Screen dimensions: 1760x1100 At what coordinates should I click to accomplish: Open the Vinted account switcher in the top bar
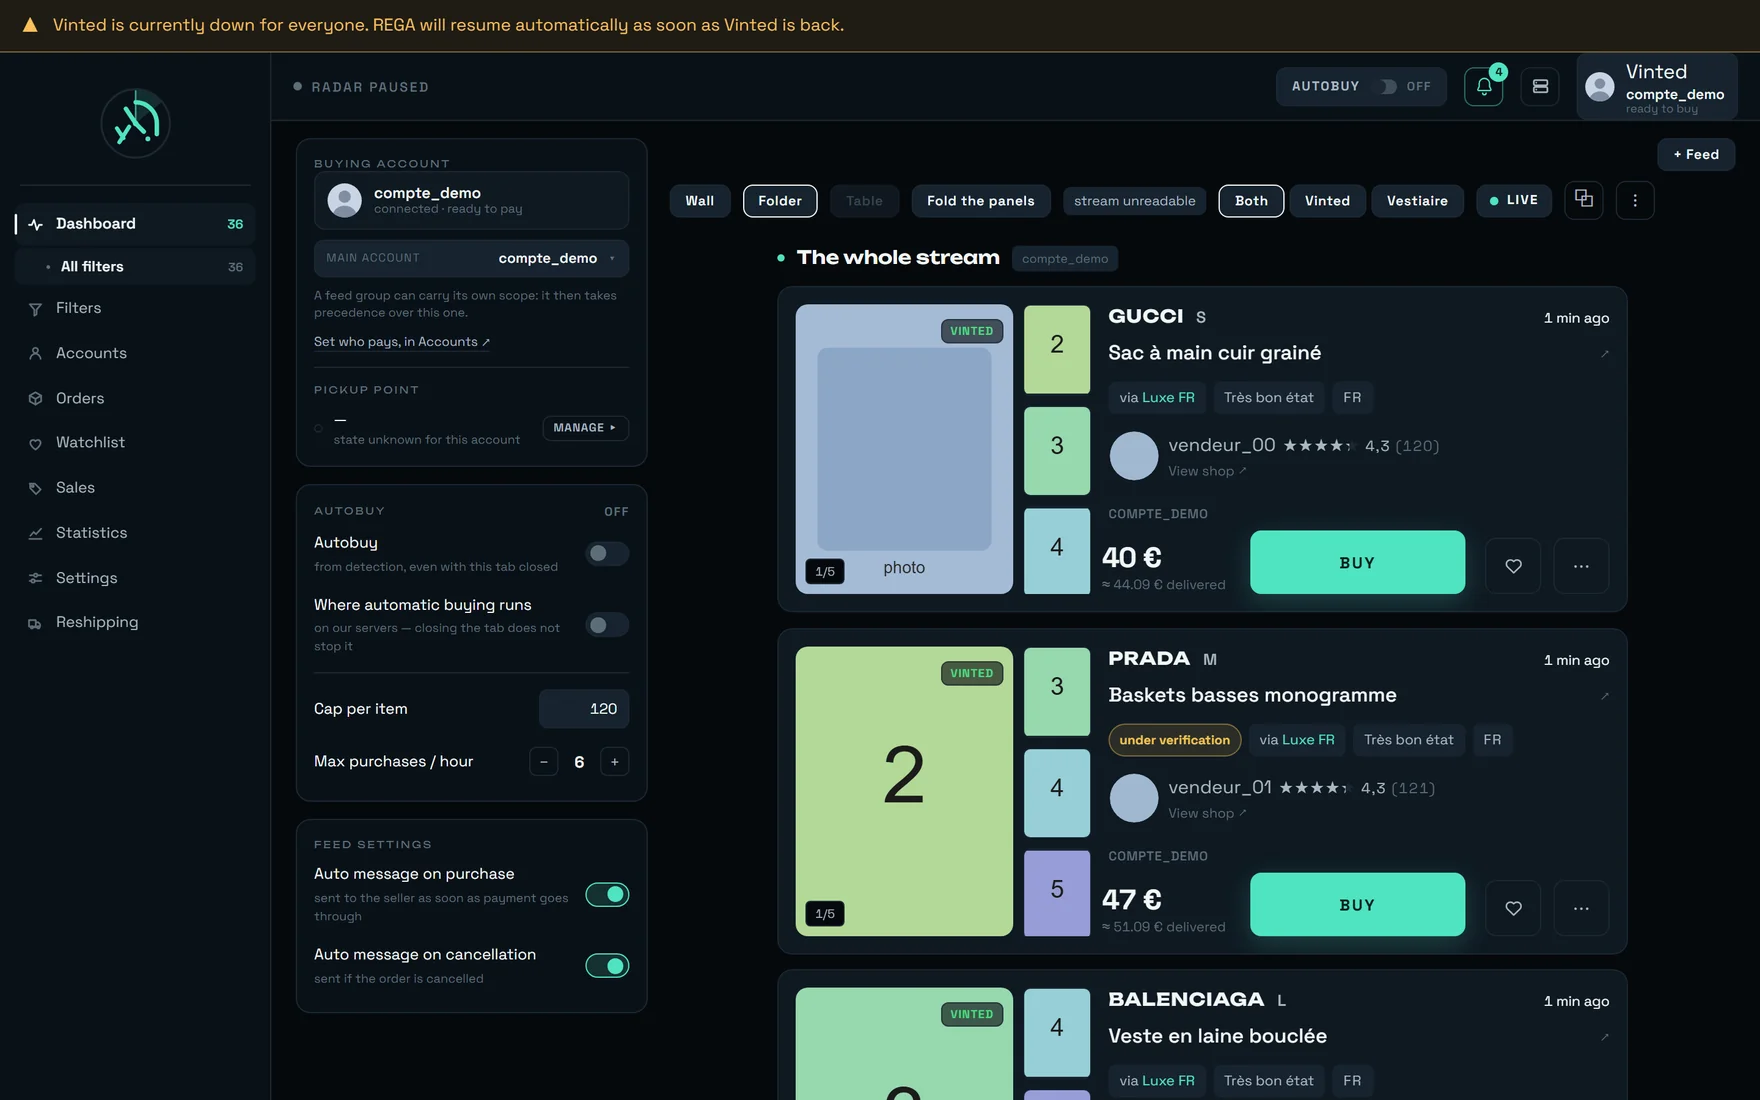coord(1657,87)
